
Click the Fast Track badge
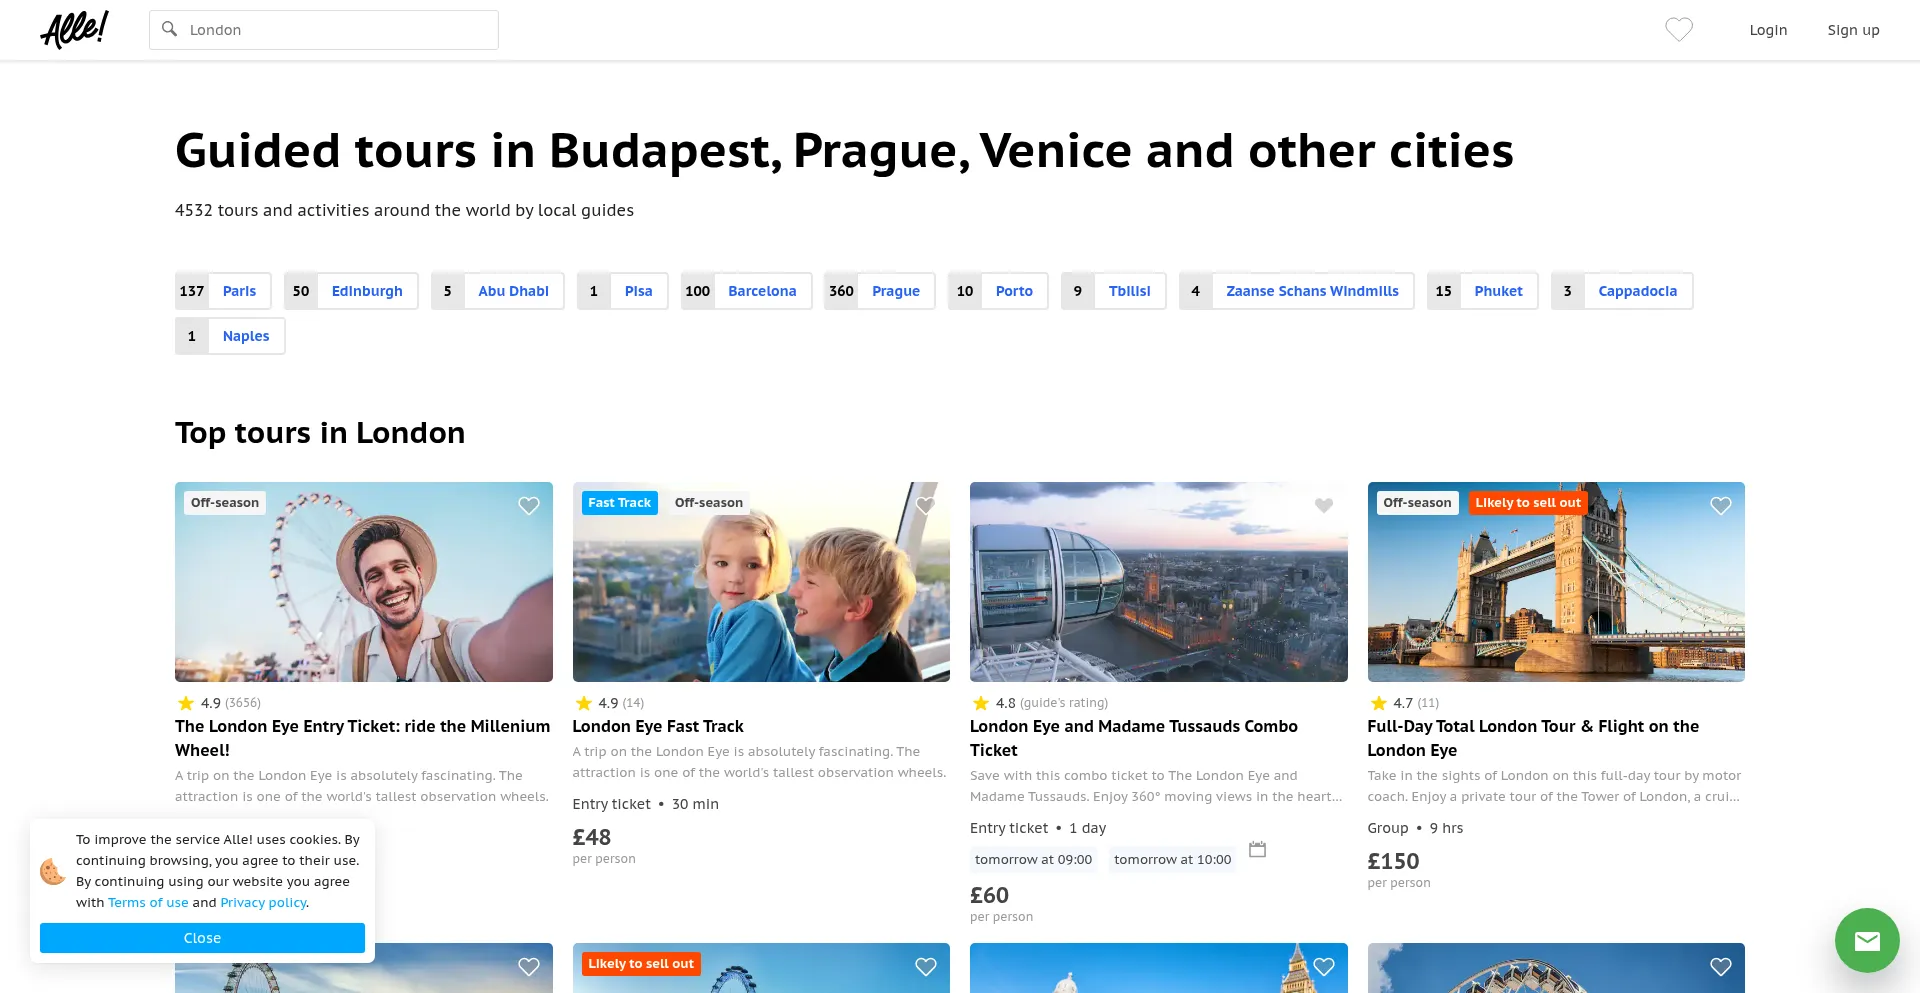[619, 503]
